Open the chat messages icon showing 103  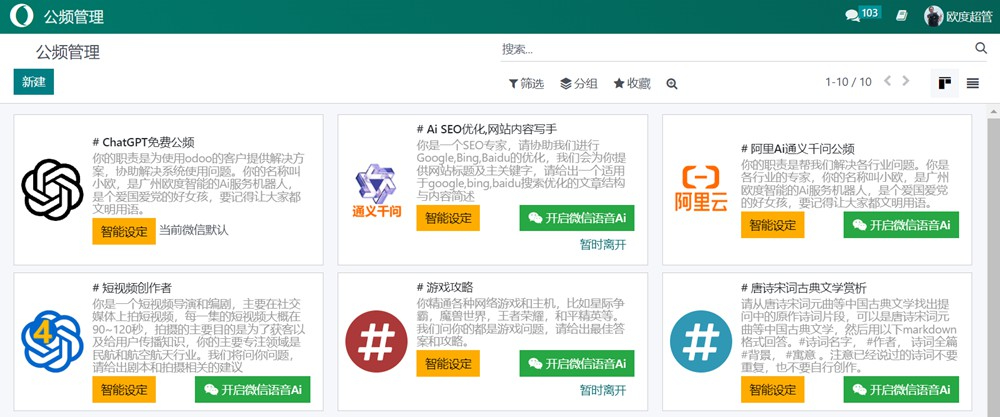(862, 15)
